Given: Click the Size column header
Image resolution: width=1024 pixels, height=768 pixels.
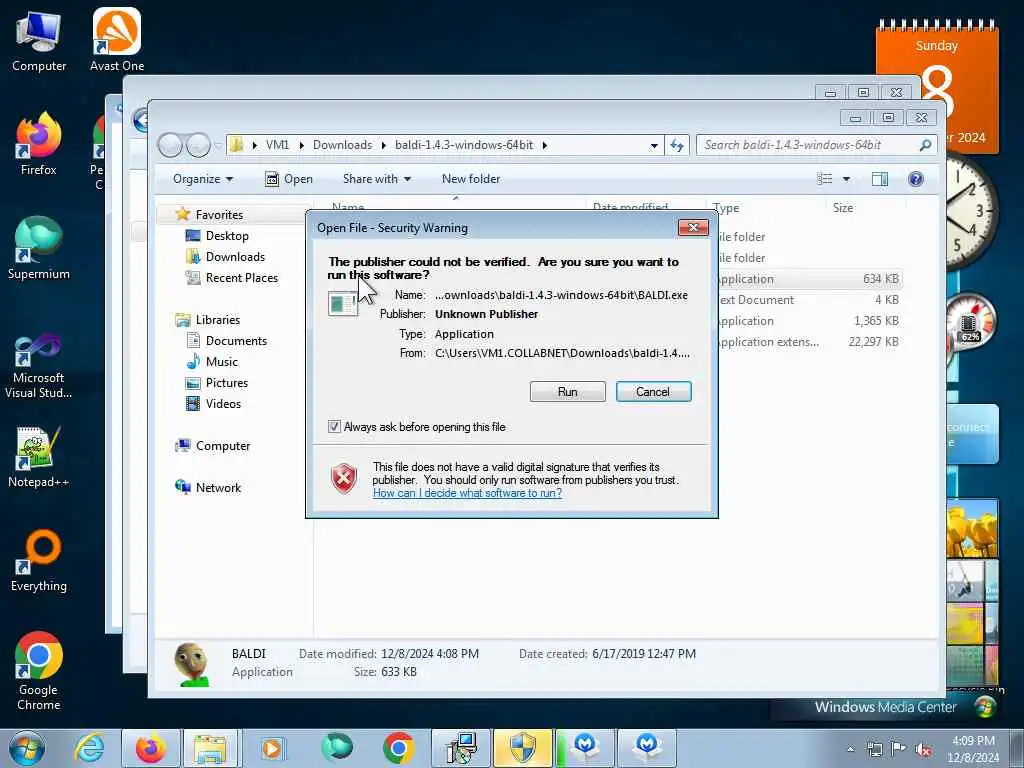Looking at the screenshot, I should tap(843, 208).
